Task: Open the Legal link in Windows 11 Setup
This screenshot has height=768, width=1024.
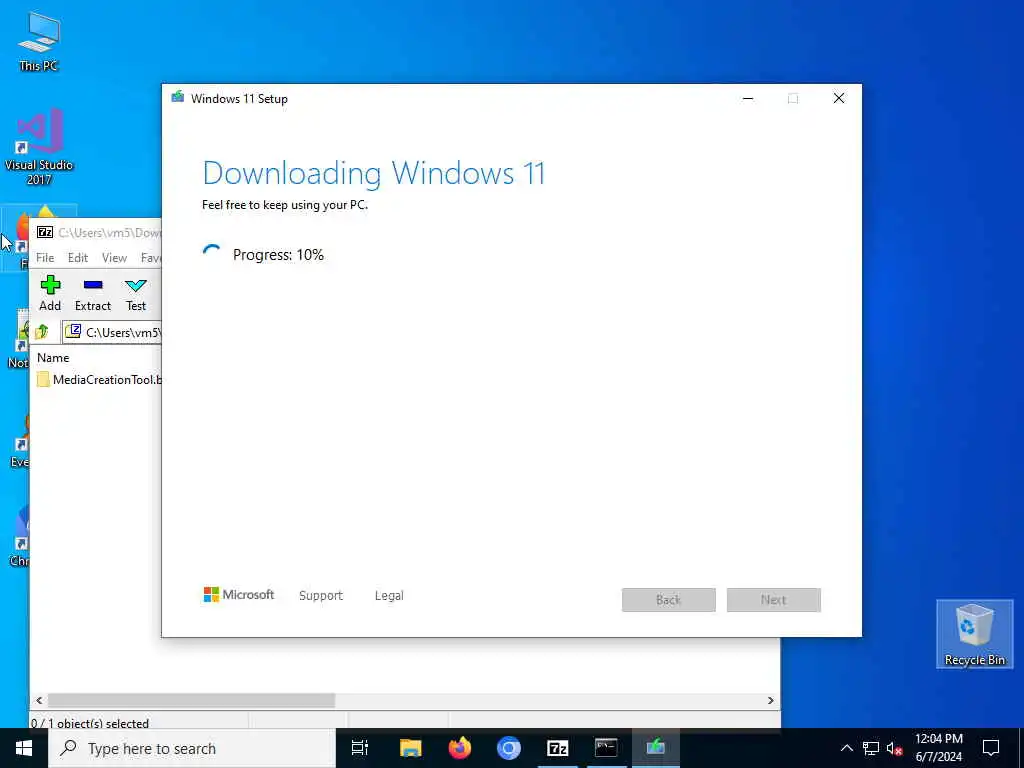Action: (389, 596)
